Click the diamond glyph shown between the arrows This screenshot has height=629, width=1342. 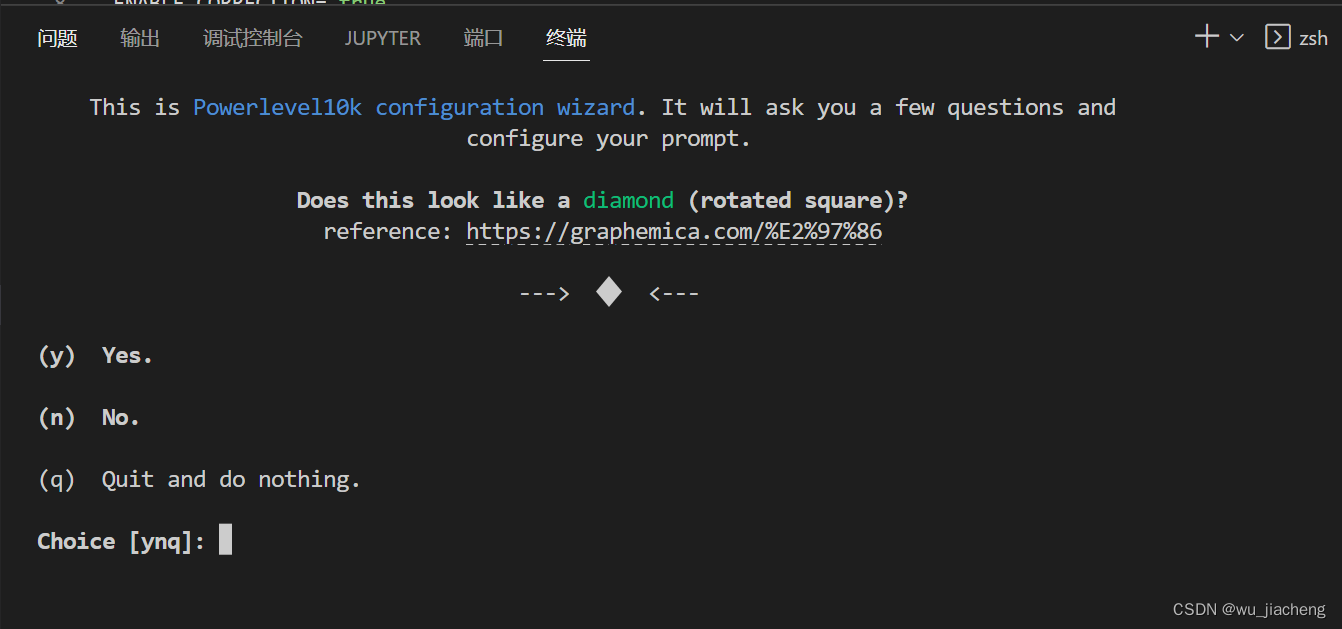[608, 291]
